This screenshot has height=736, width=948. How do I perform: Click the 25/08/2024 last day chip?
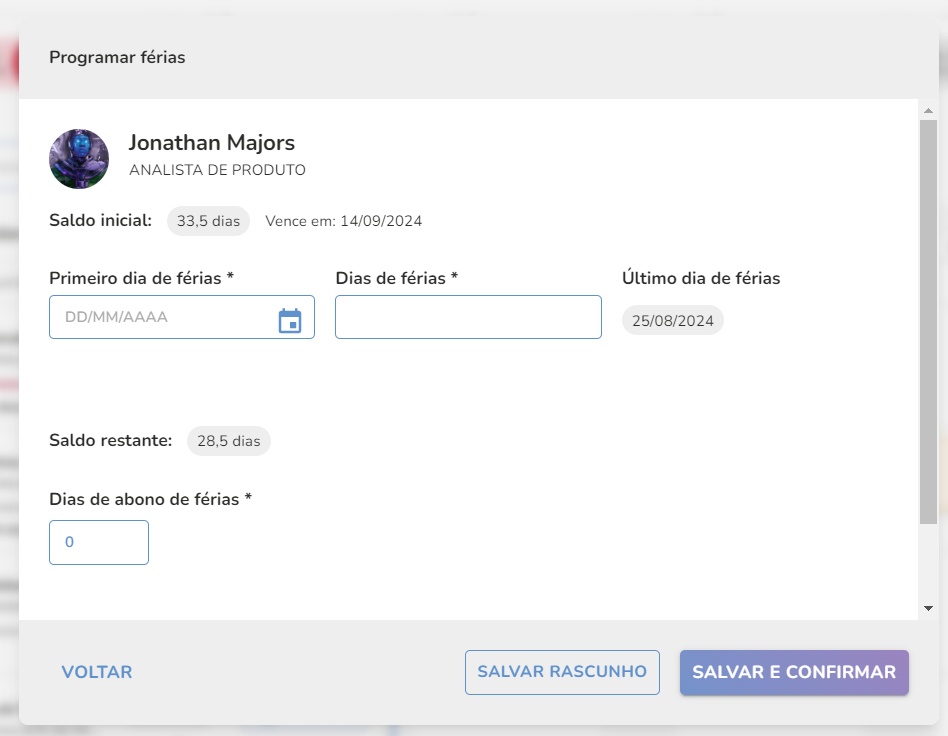click(x=673, y=321)
